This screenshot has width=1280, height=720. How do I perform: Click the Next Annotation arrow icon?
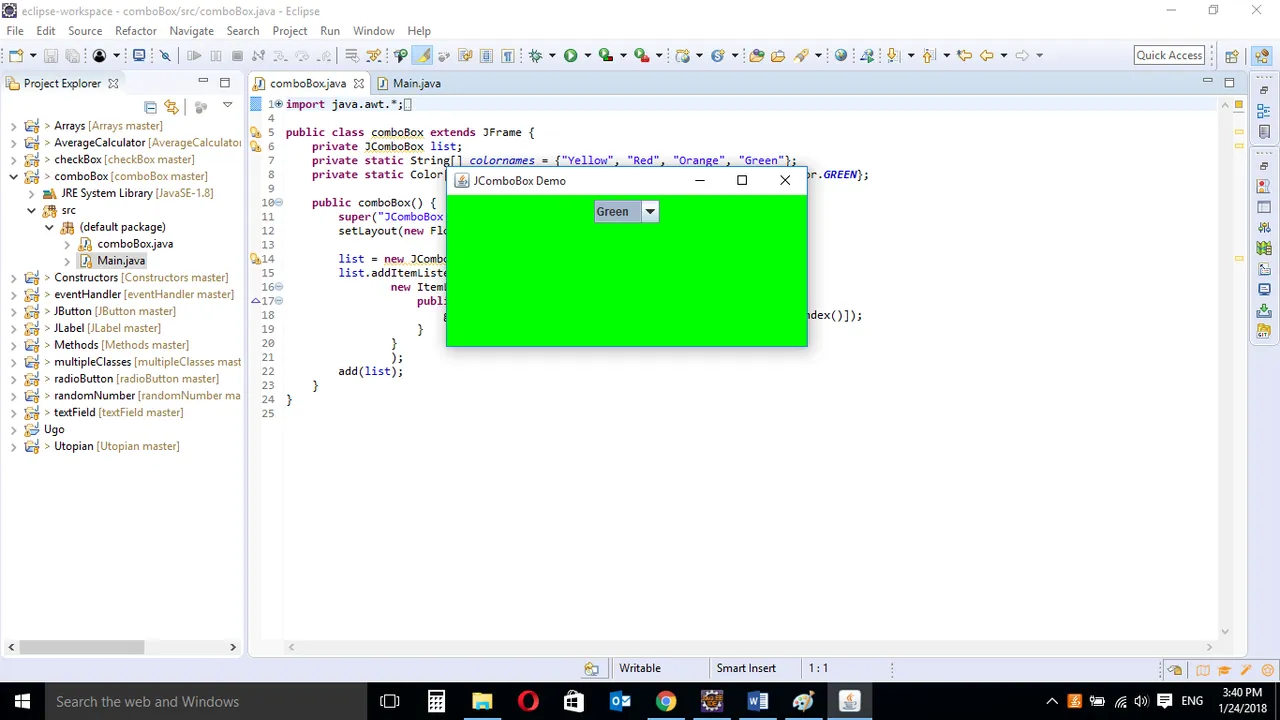[893, 56]
